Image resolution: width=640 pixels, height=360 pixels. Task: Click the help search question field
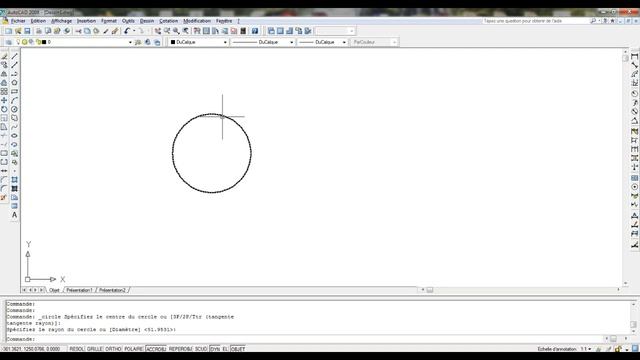tap(535, 21)
